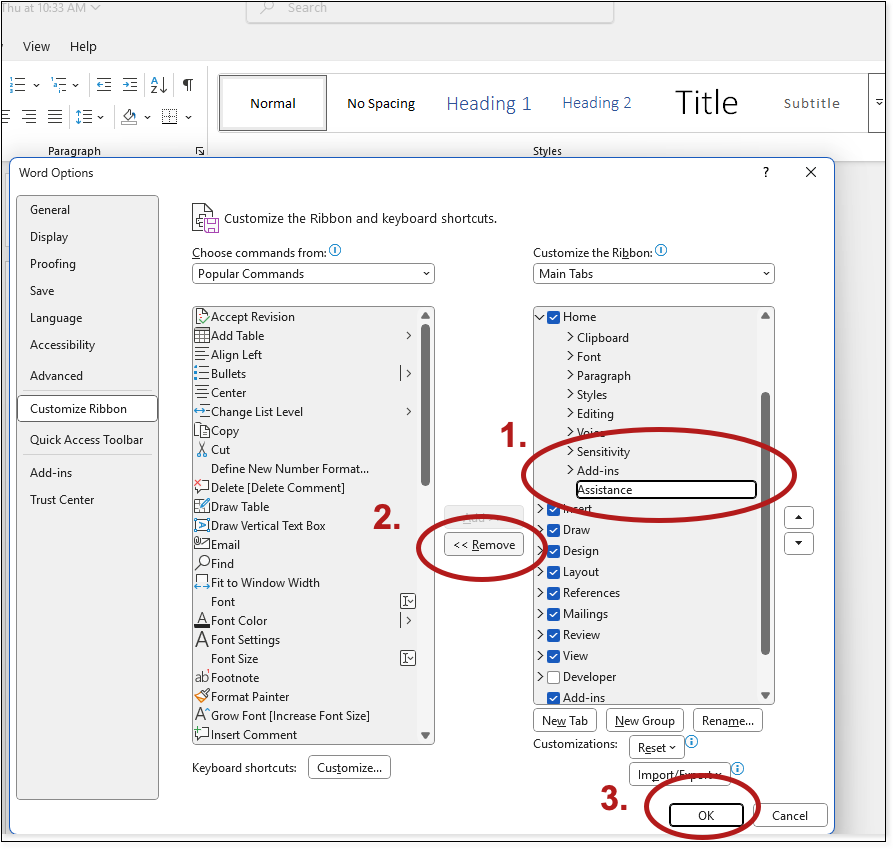This screenshot has width=893, height=849.
Task: Click the help question mark in Word Options
Action: [x=766, y=172]
